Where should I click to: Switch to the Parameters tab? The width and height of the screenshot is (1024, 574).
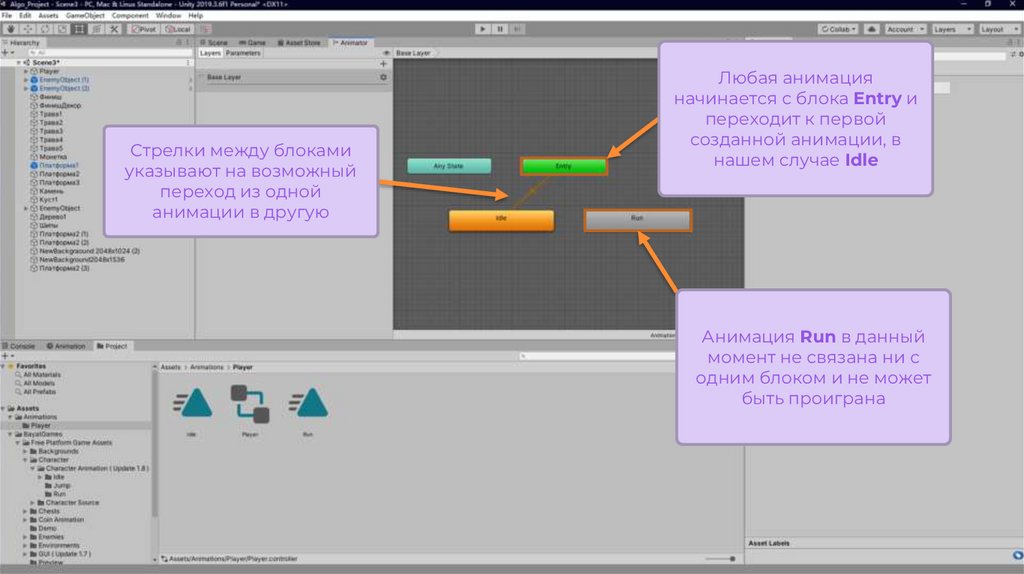243,53
